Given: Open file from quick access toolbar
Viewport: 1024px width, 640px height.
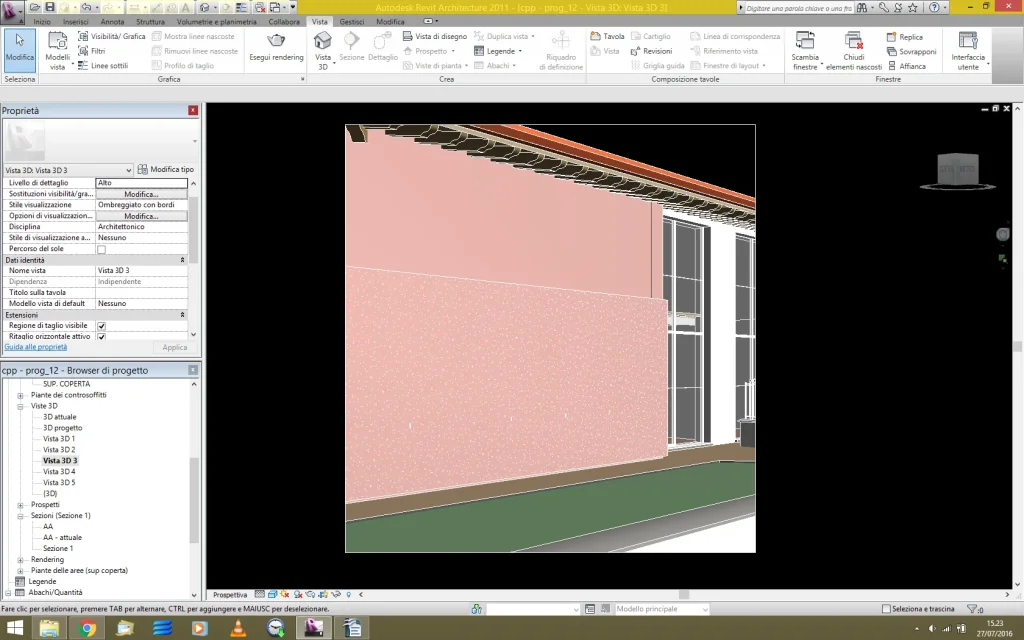Looking at the screenshot, I should point(35,7).
